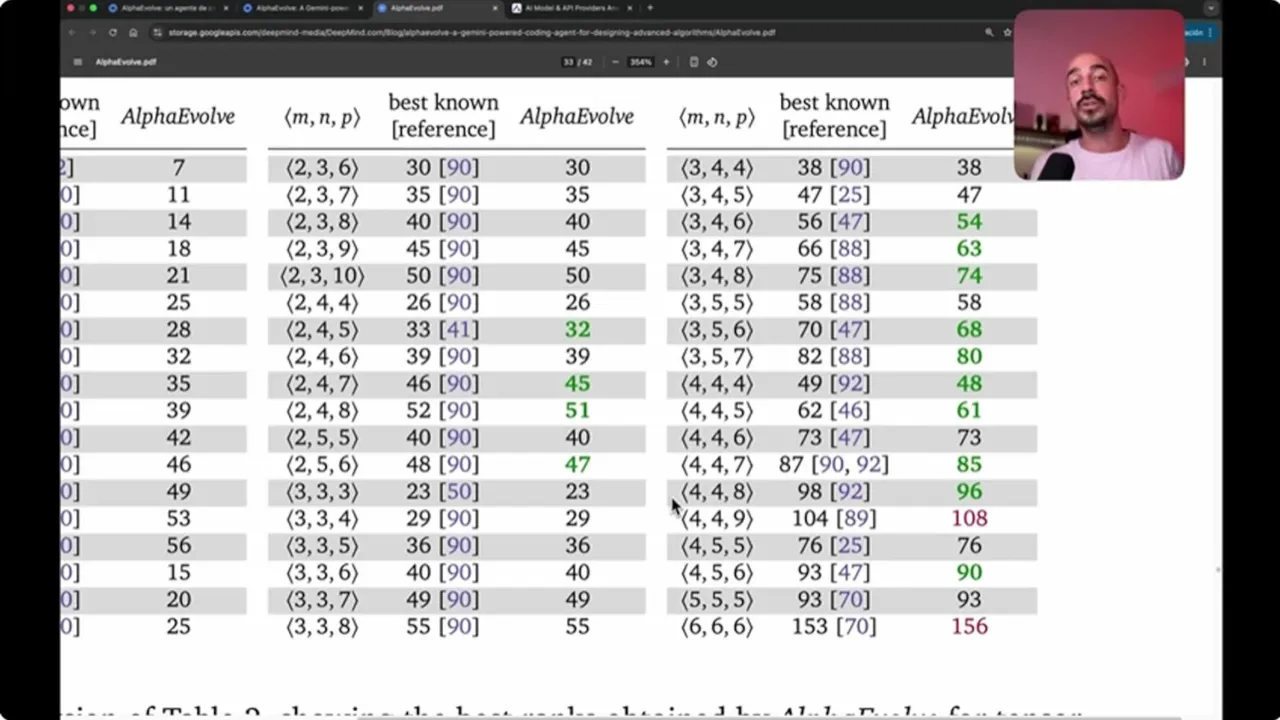Open reference [92] in the ⟨4,4,4⟩ row
Screen dimensions: 1280x720
849,383
